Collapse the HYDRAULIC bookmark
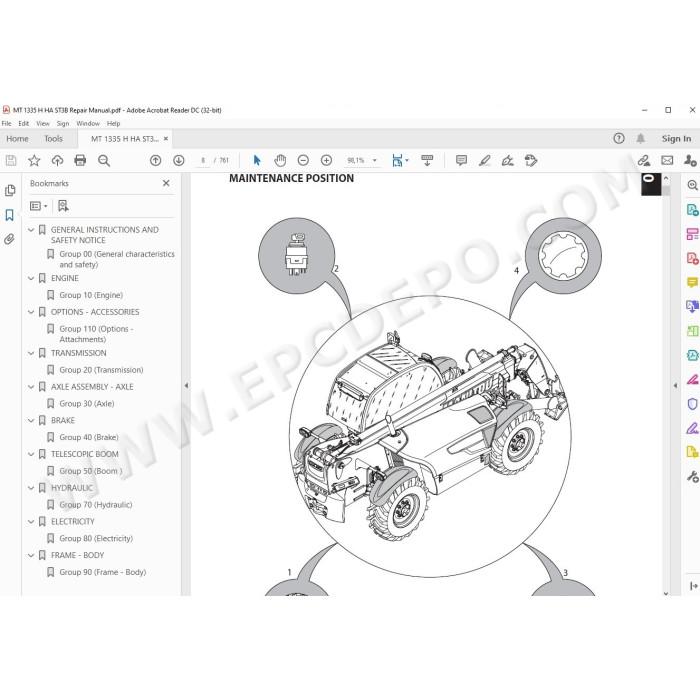The image size is (700, 700). (31, 488)
